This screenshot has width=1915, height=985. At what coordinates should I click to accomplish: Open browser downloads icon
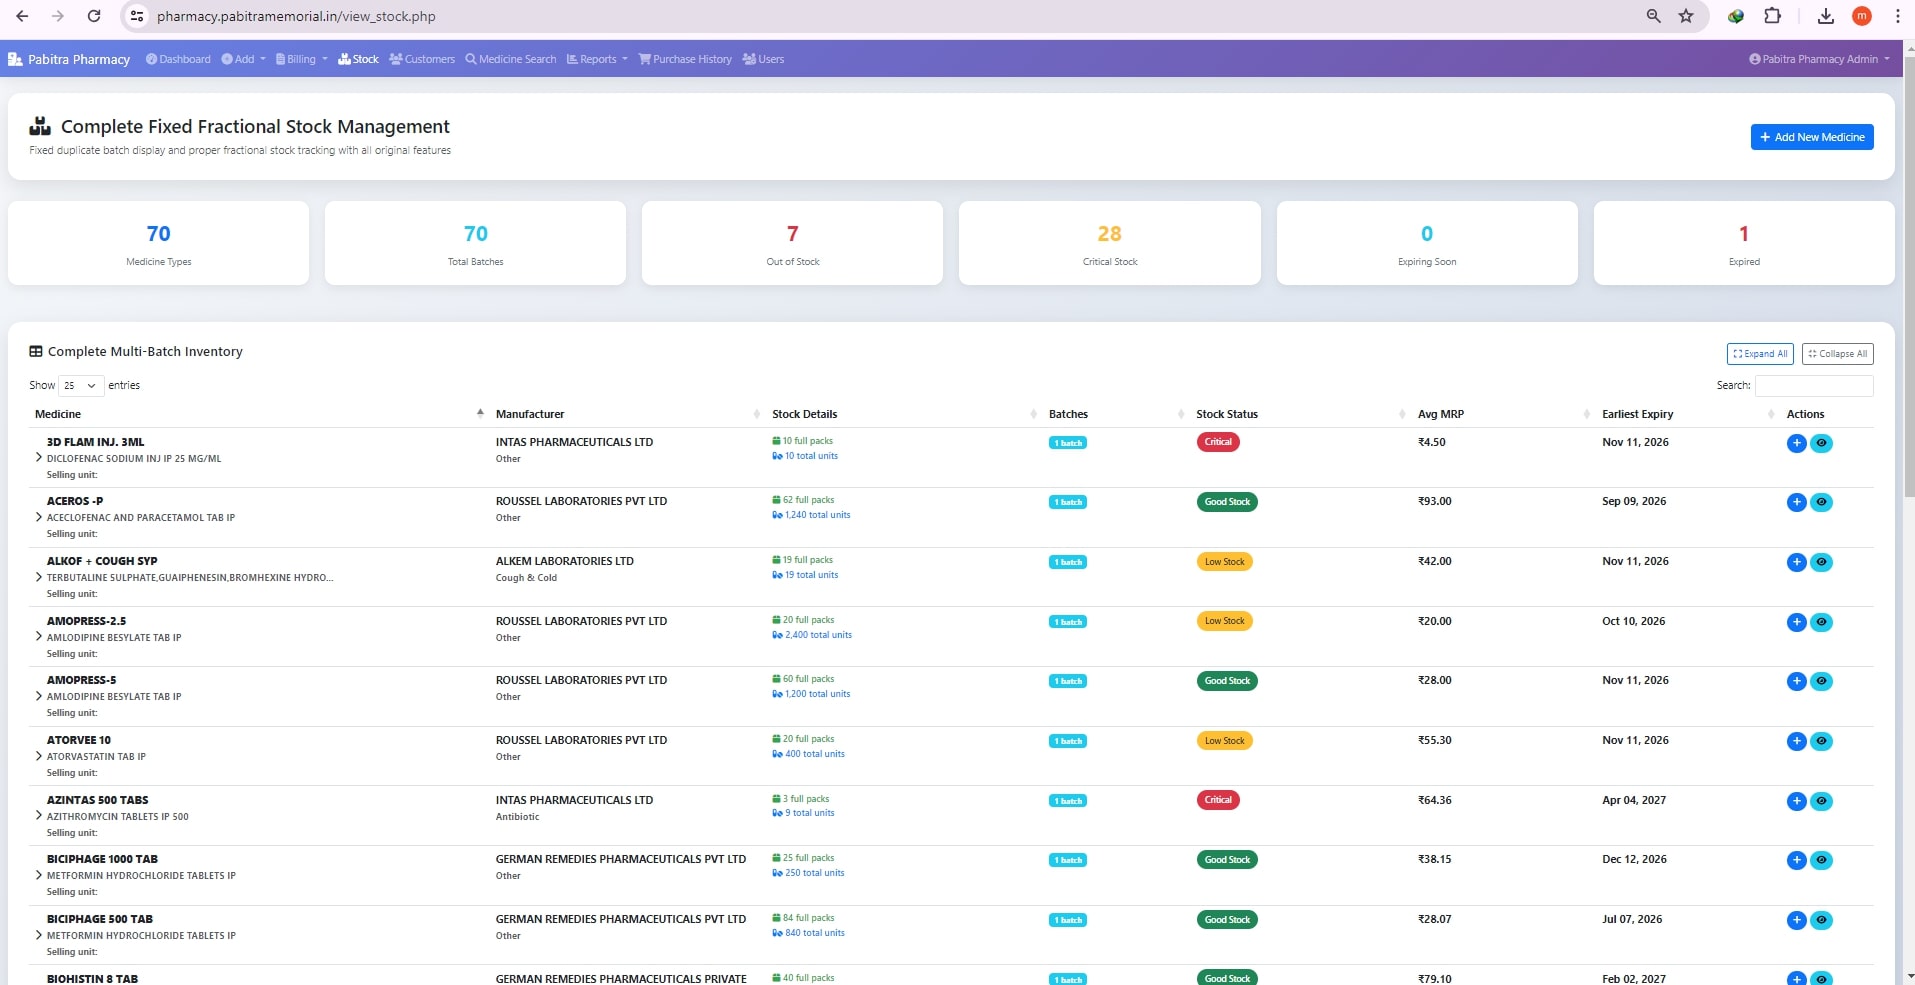click(1825, 16)
